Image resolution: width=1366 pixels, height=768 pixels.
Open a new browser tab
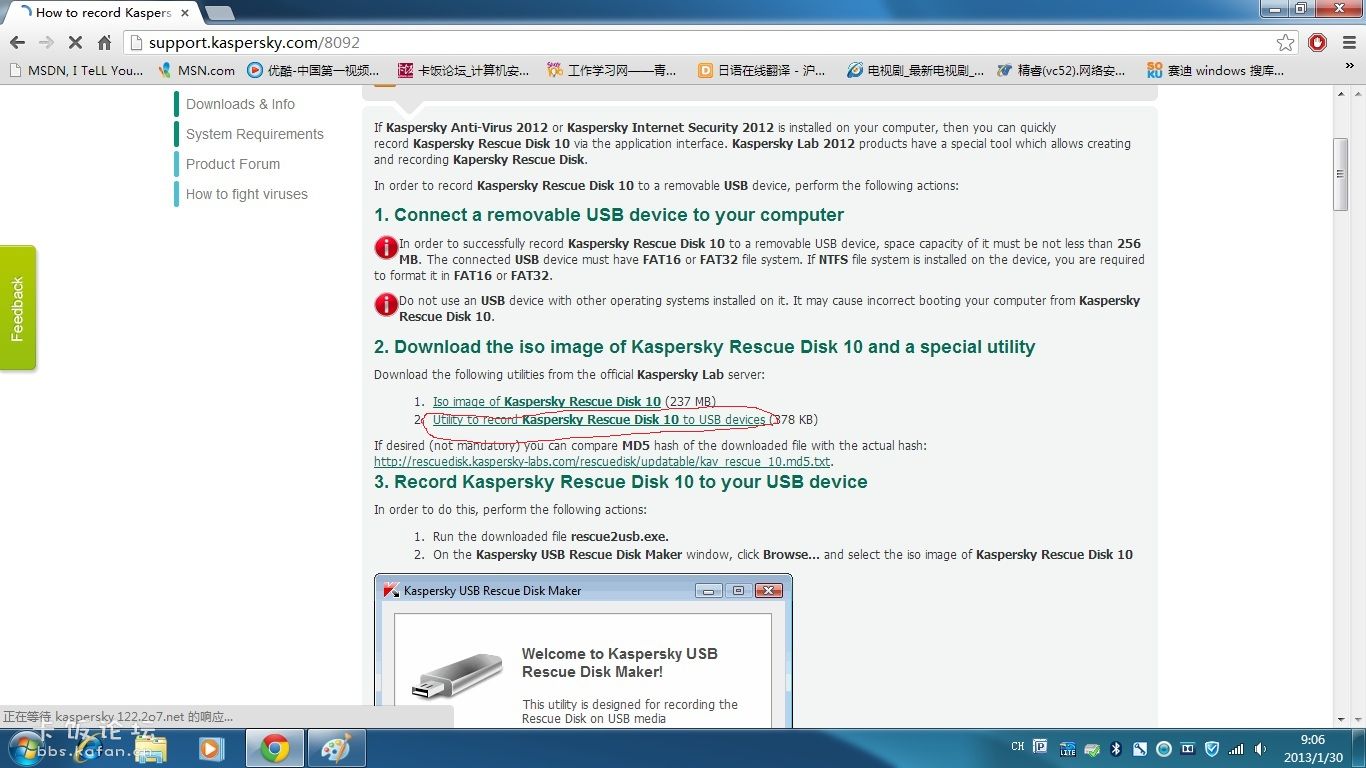219,13
